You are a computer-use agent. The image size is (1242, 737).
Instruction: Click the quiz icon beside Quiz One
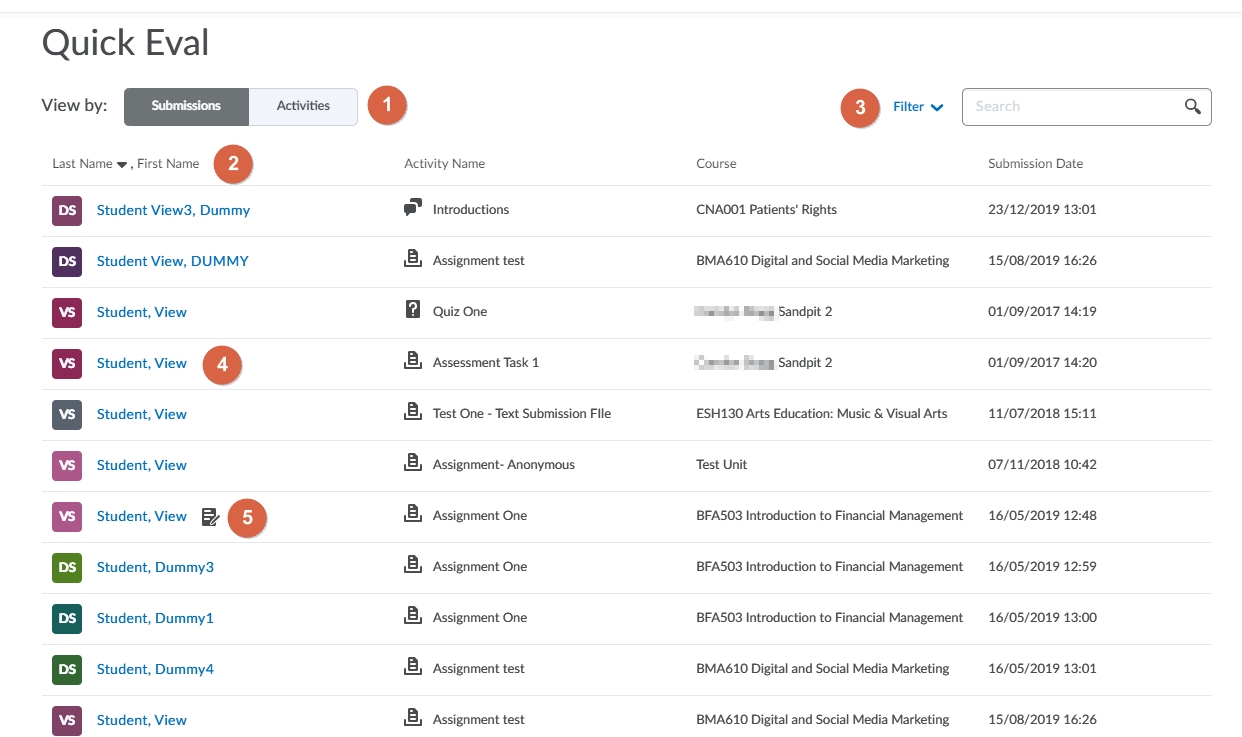coord(412,310)
